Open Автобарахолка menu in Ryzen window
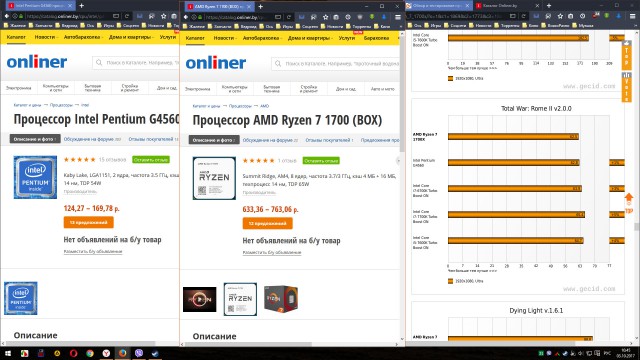 coord(262,38)
